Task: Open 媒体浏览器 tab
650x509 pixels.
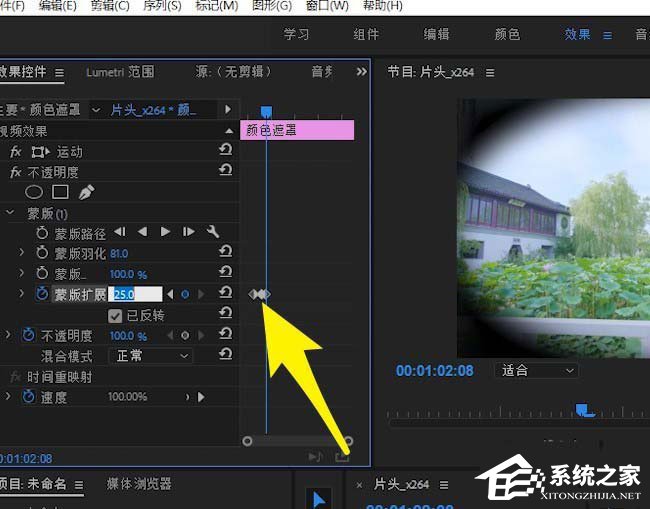Action: tap(139, 484)
